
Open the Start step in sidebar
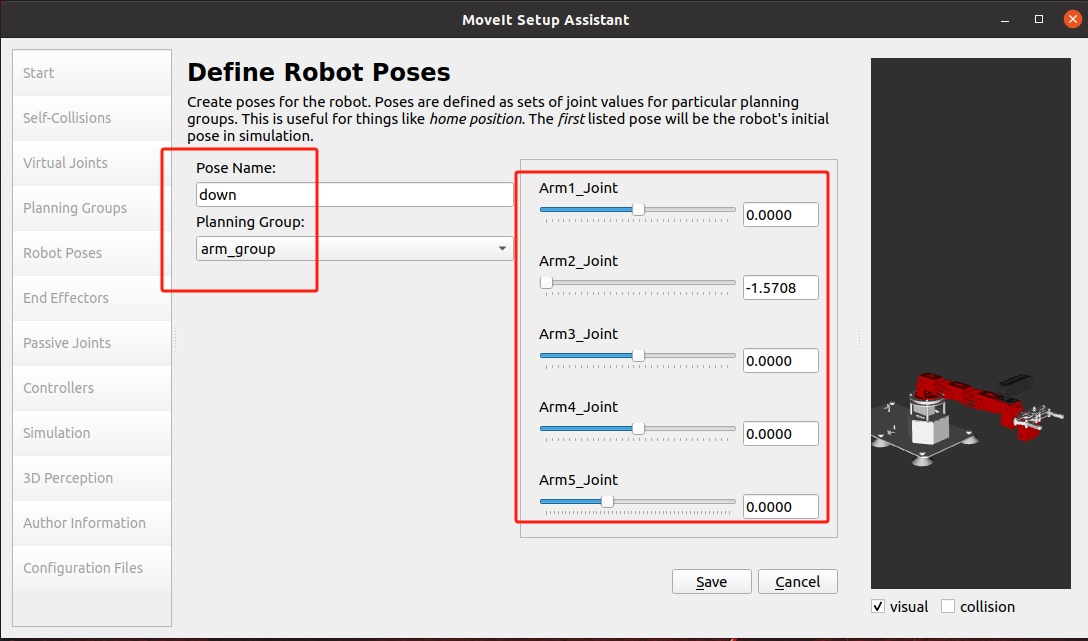[92, 73]
